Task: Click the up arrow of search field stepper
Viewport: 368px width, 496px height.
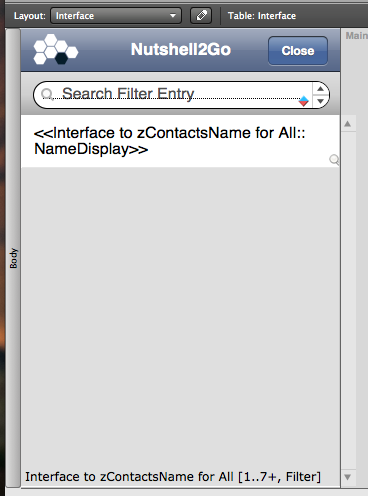Action: (x=321, y=89)
